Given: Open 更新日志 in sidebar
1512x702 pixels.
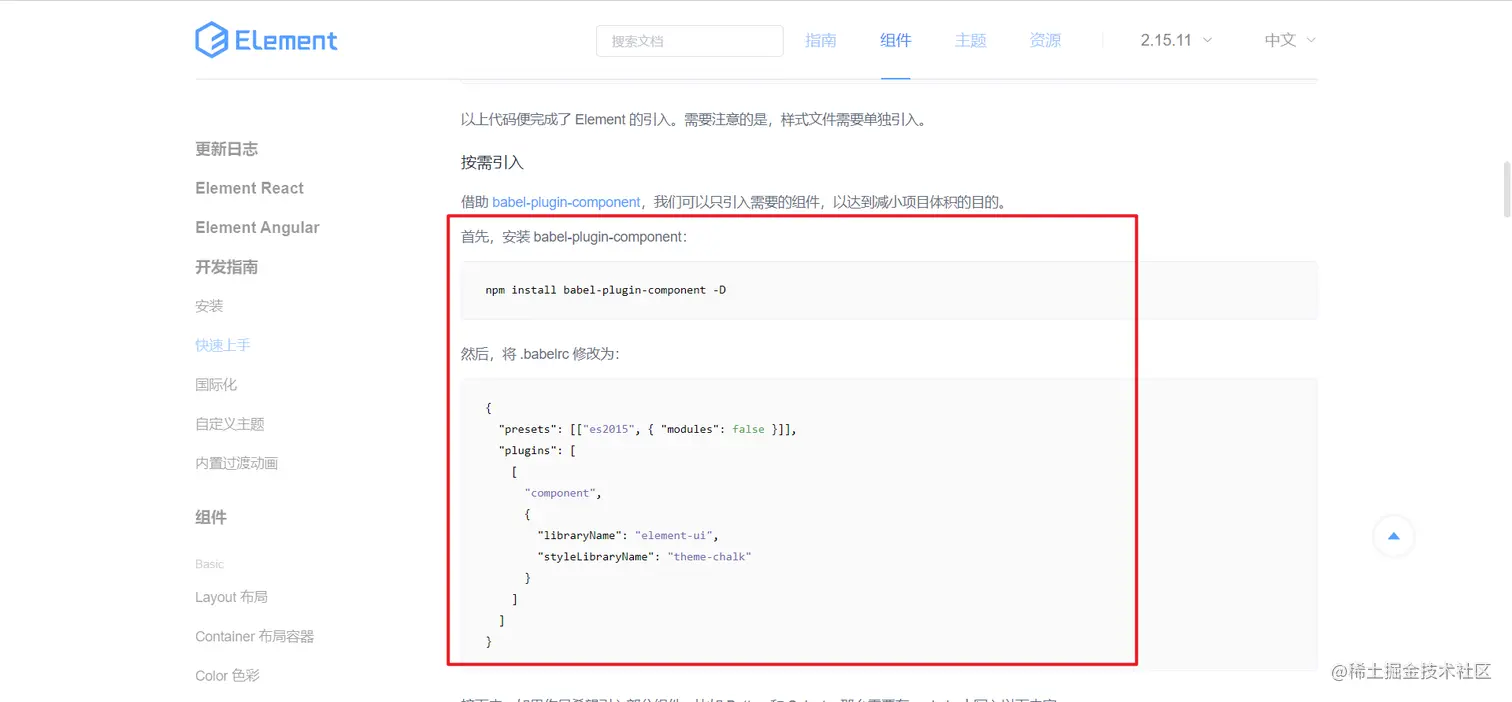Looking at the screenshot, I should pyautogui.click(x=227, y=149).
